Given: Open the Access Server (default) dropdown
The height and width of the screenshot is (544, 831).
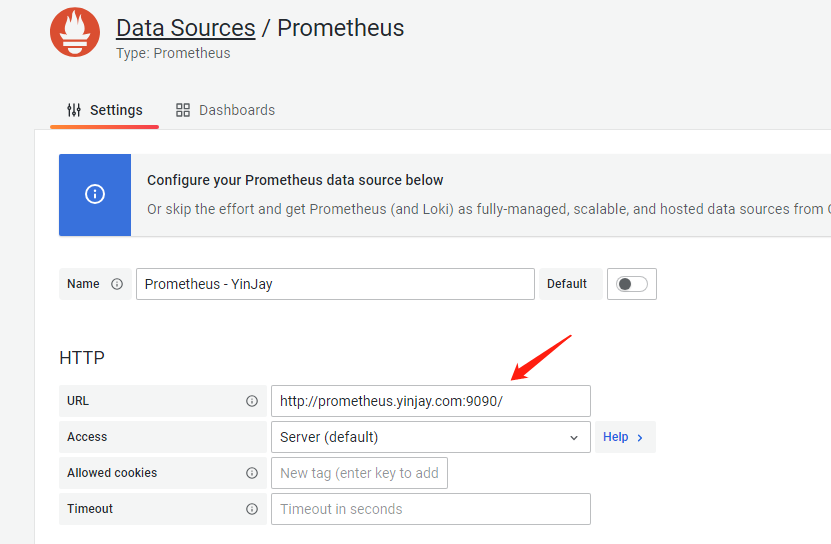Looking at the screenshot, I should [420, 437].
